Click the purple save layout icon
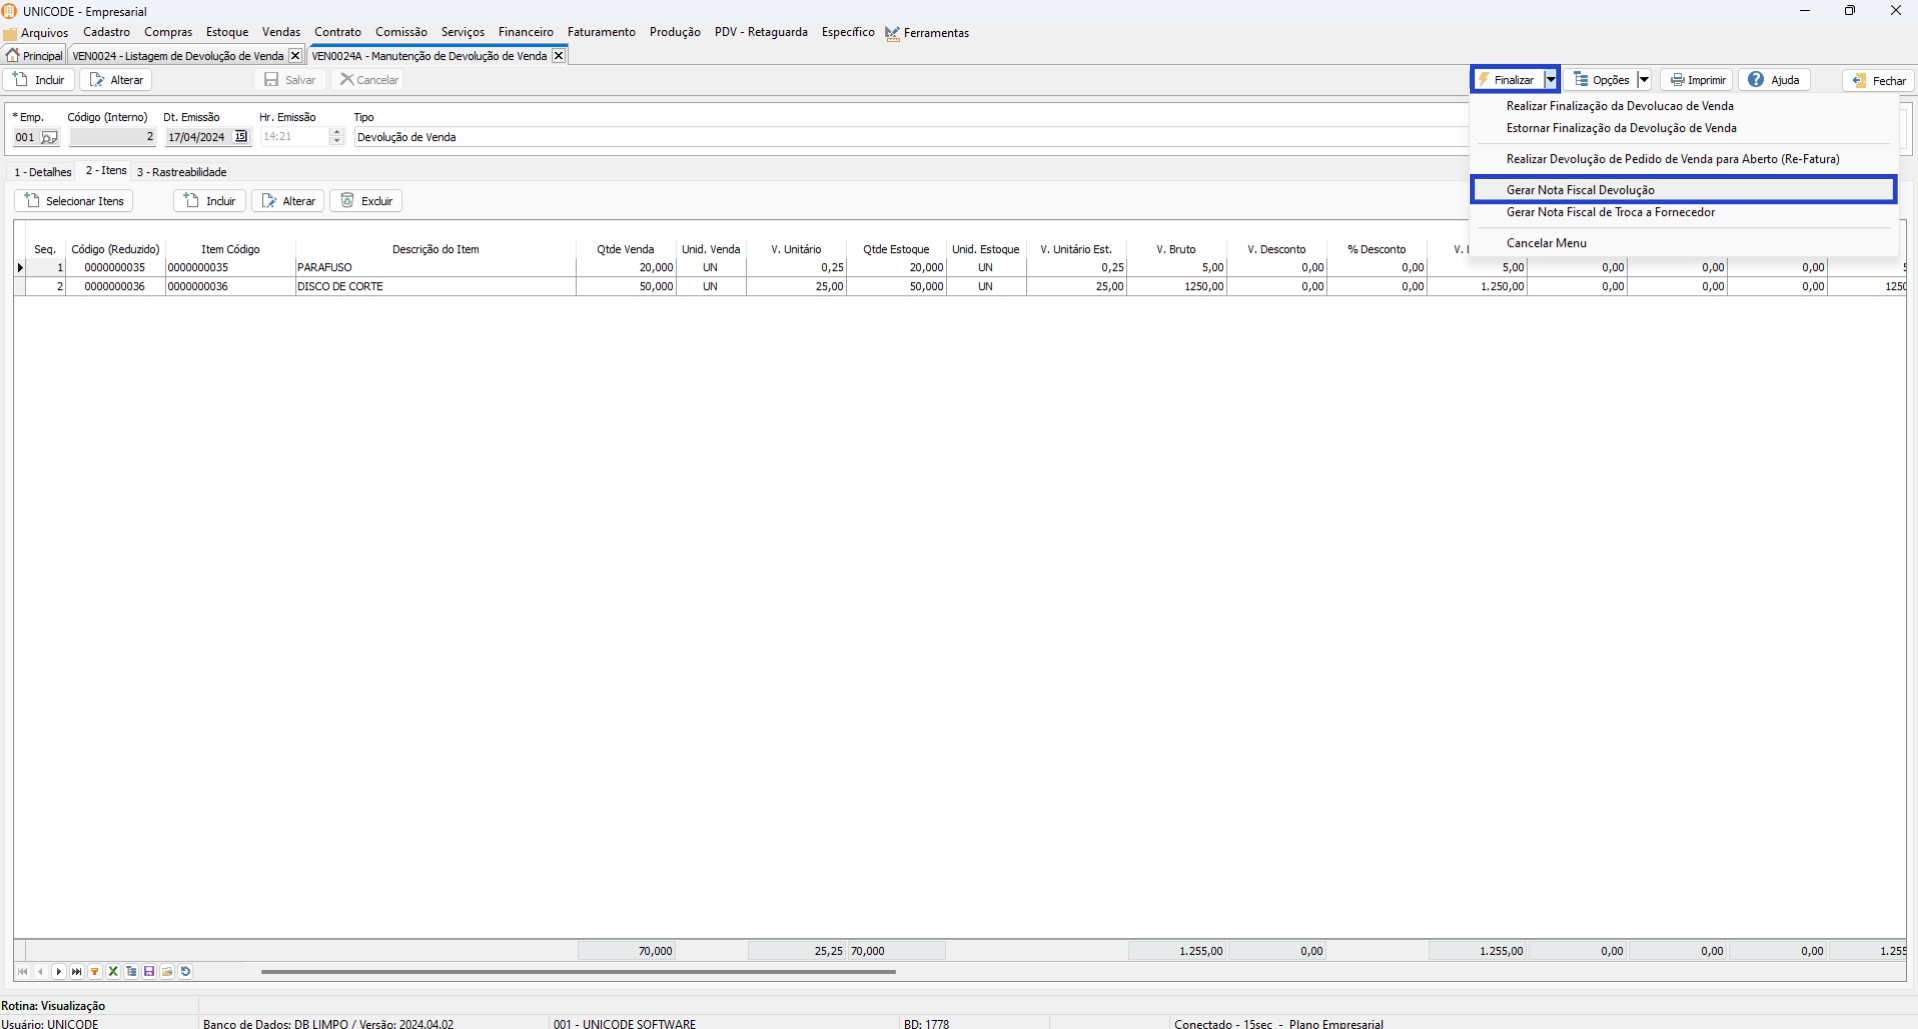 click(x=149, y=972)
